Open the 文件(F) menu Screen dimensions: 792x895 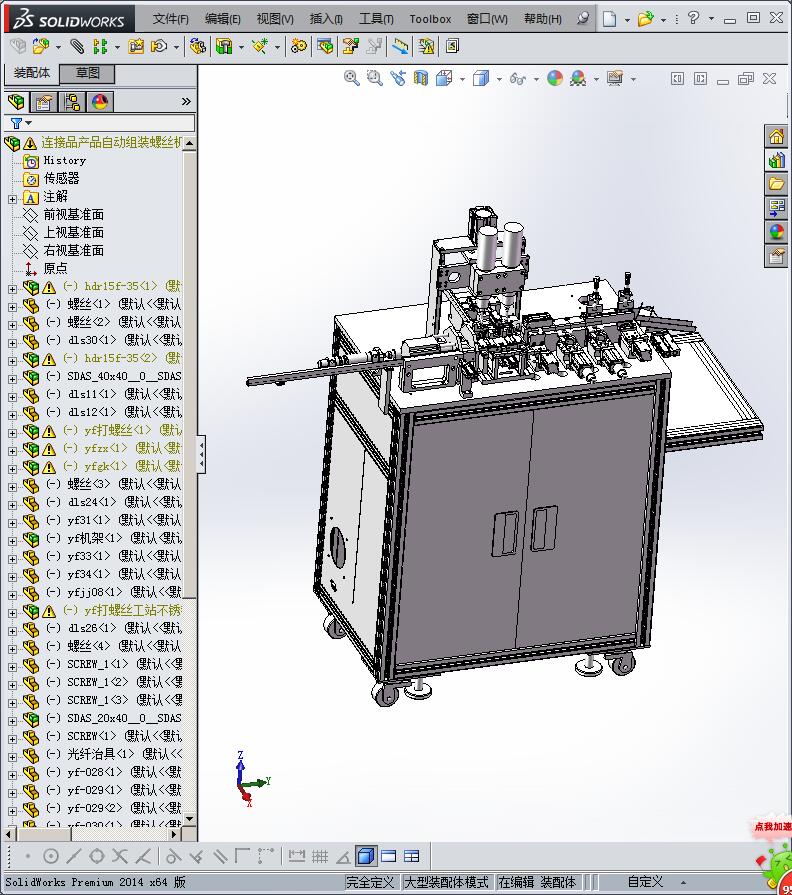pyautogui.click(x=170, y=19)
